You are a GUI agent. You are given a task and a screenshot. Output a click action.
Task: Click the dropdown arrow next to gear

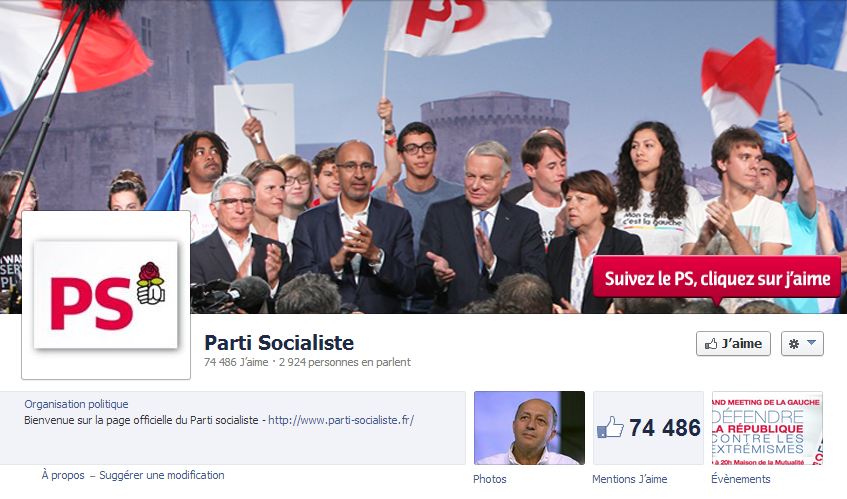click(811, 343)
